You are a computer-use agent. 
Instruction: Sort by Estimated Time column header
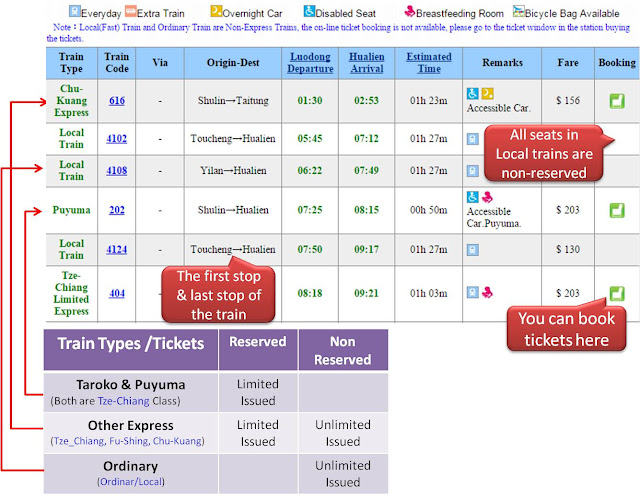(429, 63)
